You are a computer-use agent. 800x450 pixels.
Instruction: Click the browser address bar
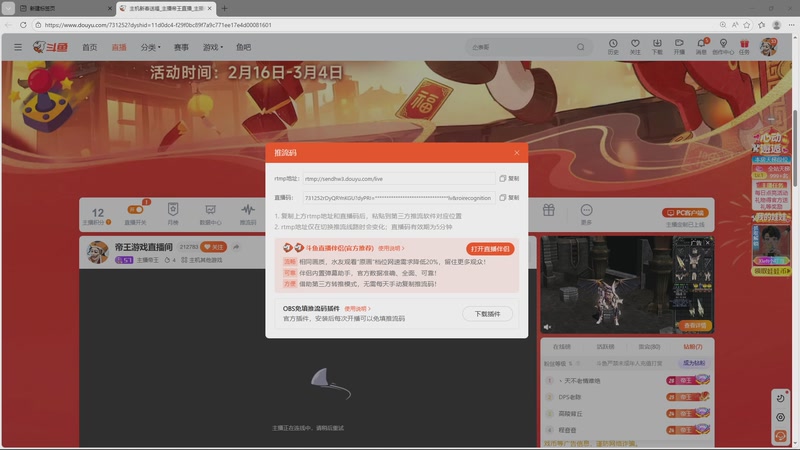[375, 24]
